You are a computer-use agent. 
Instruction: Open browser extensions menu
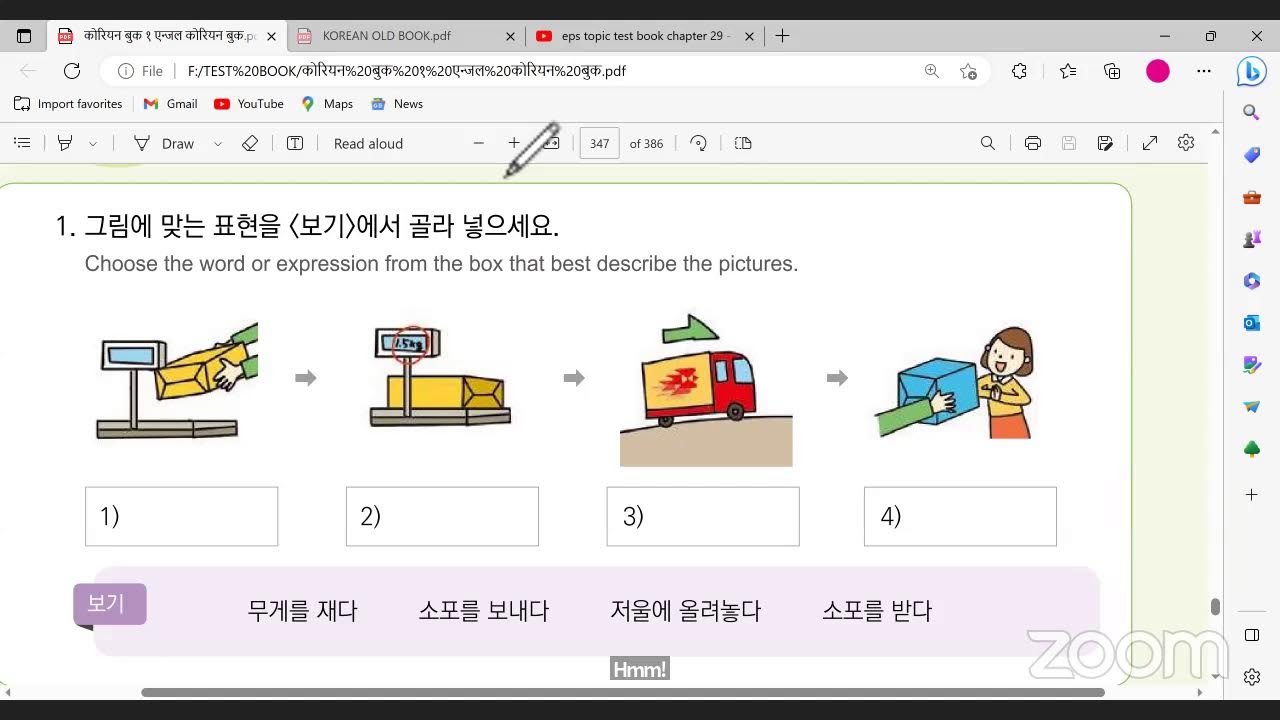coord(1020,71)
